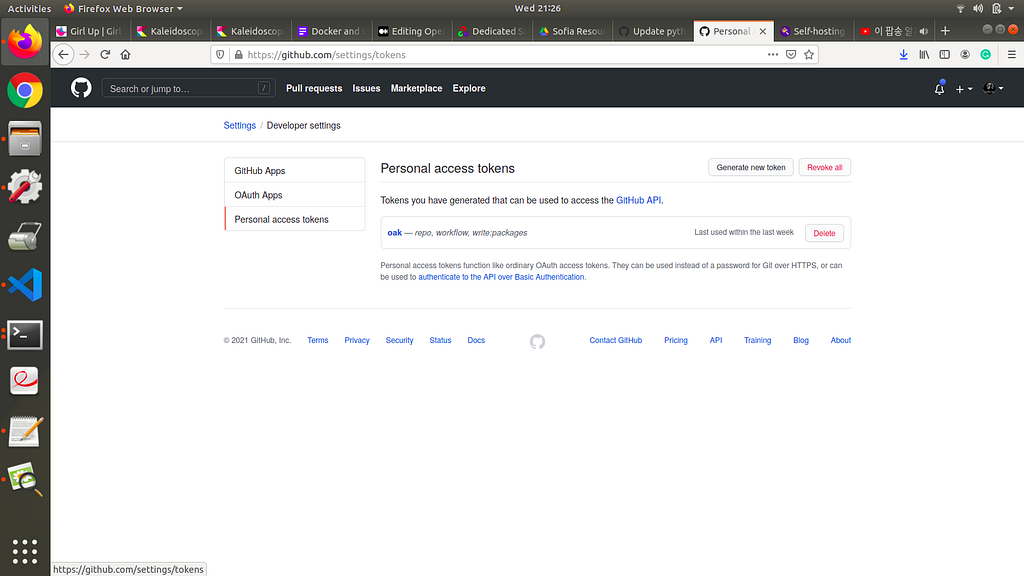The width and height of the screenshot is (1024, 576).
Task: Toggle Firefox sidebar view
Action: [x=944, y=55]
